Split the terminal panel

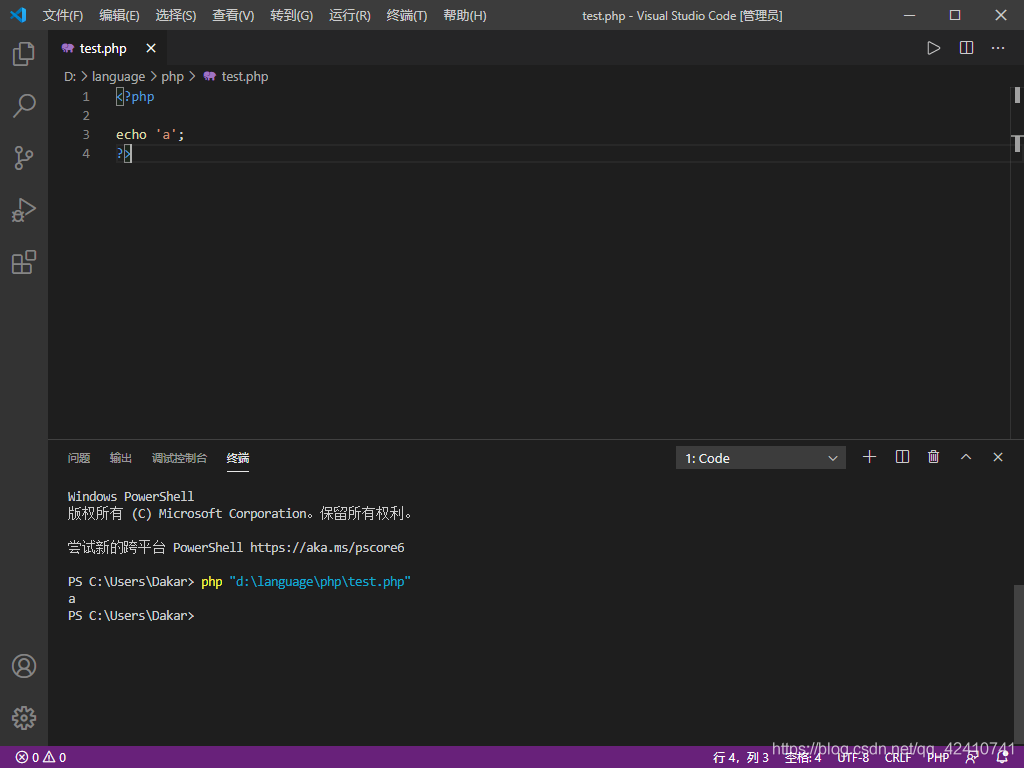(x=903, y=457)
